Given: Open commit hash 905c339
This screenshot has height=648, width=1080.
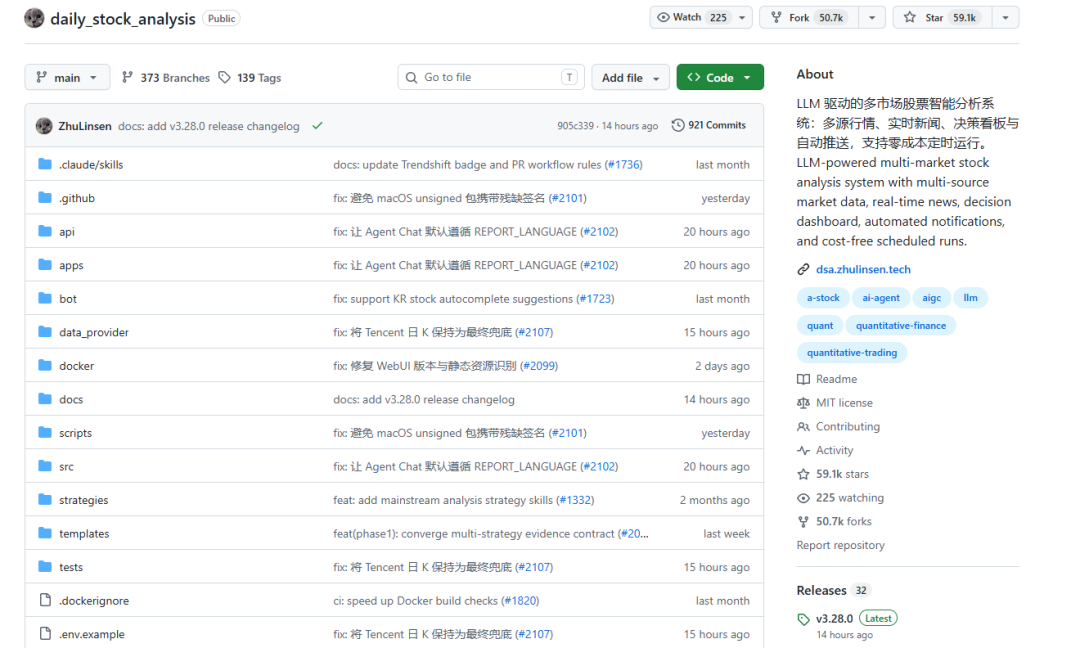Looking at the screenshot, I should click(575, 126).
